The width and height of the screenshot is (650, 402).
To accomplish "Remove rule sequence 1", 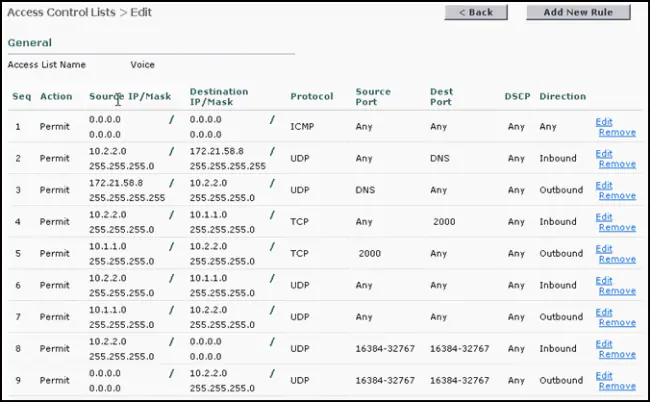I will click(x=617, y=133).
